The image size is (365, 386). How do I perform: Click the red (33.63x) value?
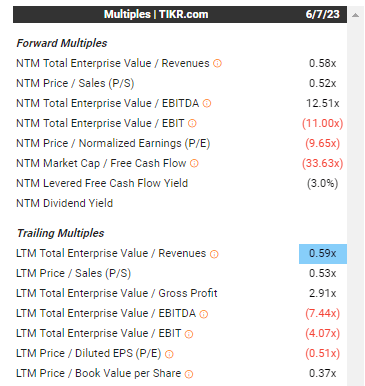tap(323, 163)
